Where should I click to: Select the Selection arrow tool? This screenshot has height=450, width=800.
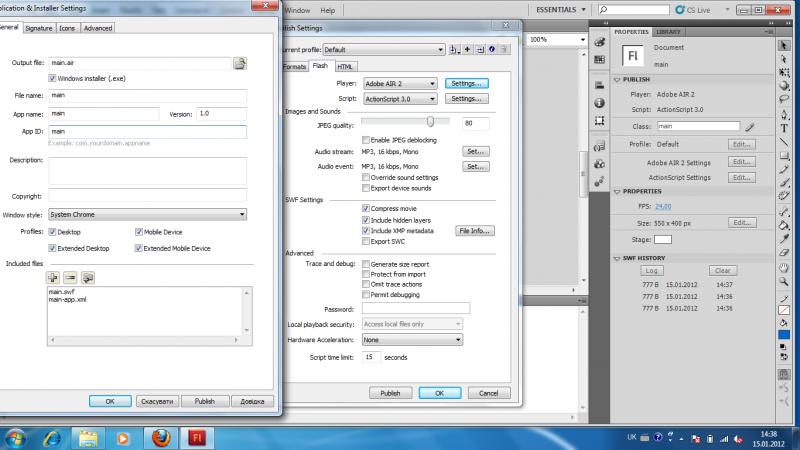point(784,46)
